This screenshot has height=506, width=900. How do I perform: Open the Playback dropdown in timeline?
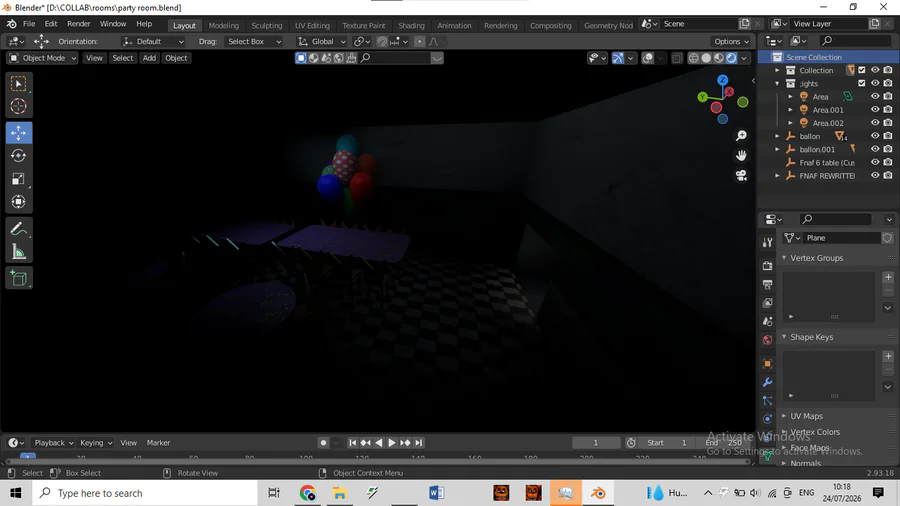pyautogui.click(x=53, y=443)
